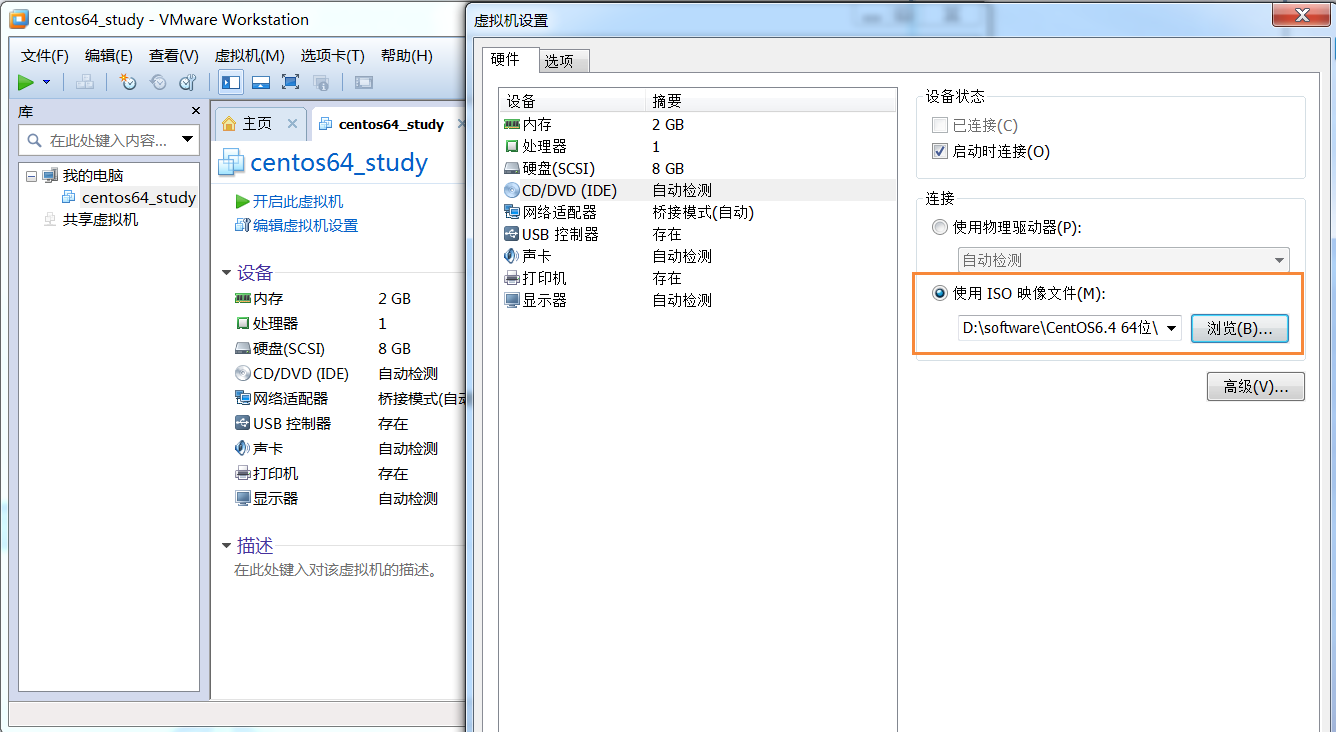Open the library search filter dropdown arrow
Image resolution: width=1336 pixels, height=732 pixels.
[187, 140]
